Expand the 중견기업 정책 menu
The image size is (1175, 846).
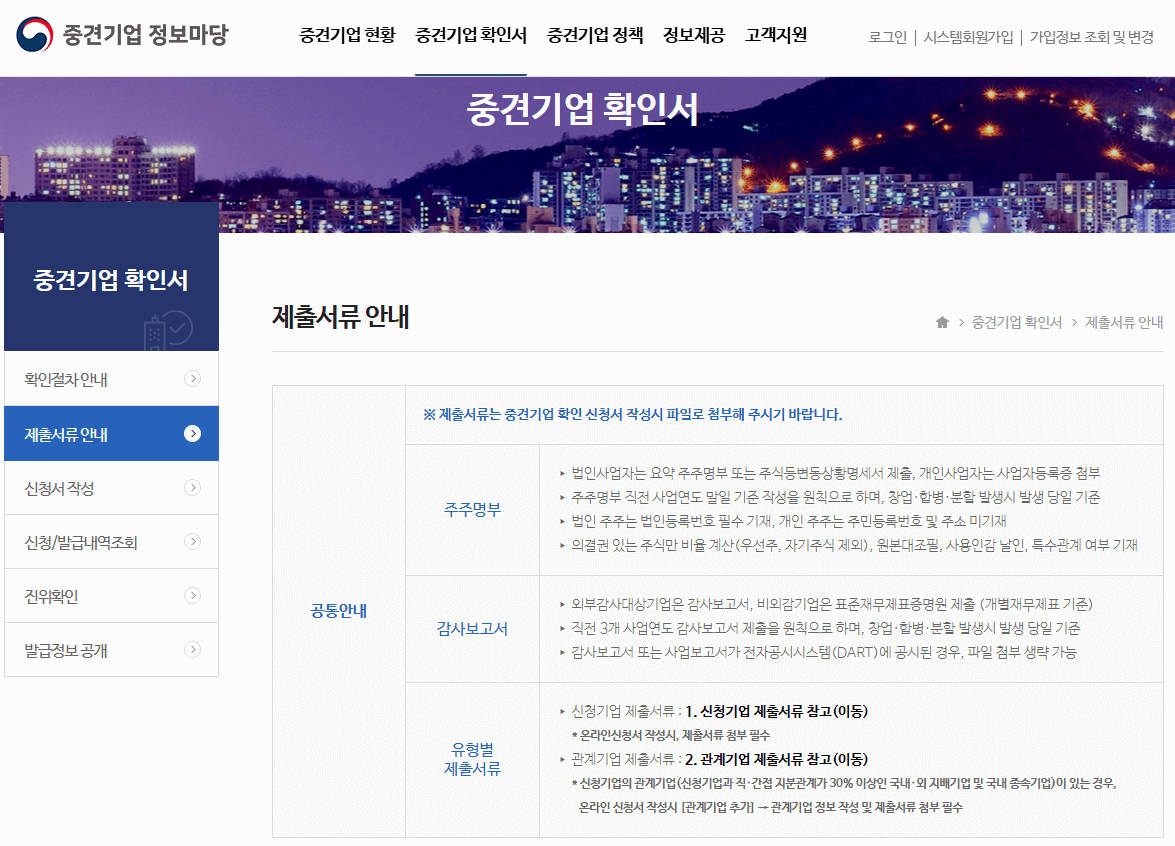[x=594, y=35]
